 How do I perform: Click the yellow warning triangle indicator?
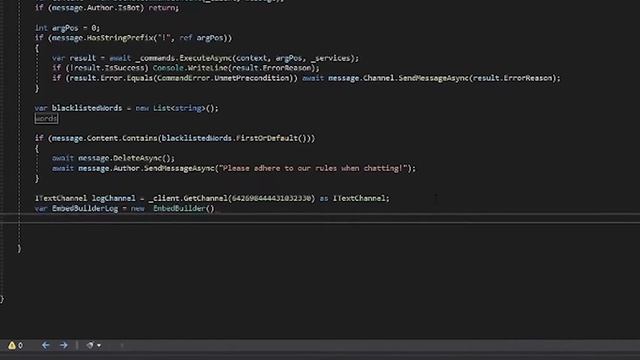coord(12,345)
